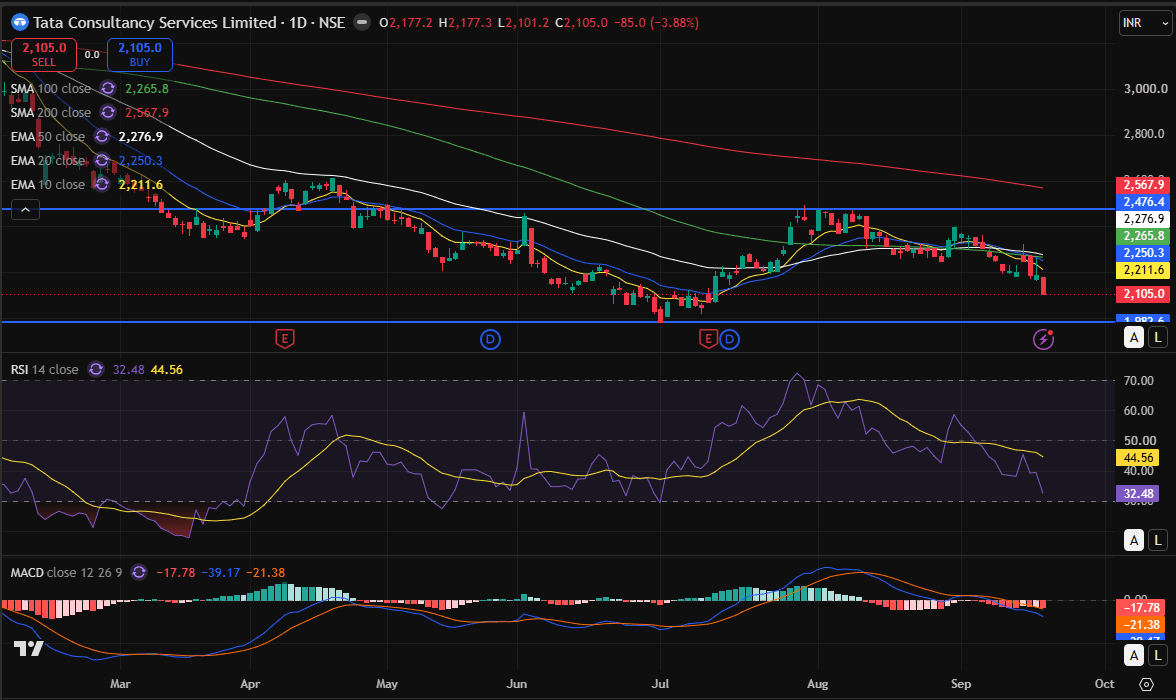
Task: Click the BUY 2,105.0 button
Action: 140,55
